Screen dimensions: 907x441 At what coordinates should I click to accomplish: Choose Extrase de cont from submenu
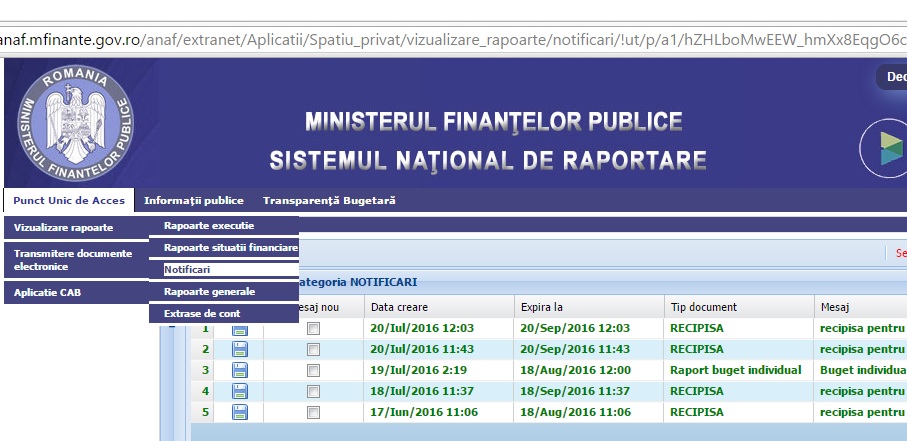click(x=224, y=314)
